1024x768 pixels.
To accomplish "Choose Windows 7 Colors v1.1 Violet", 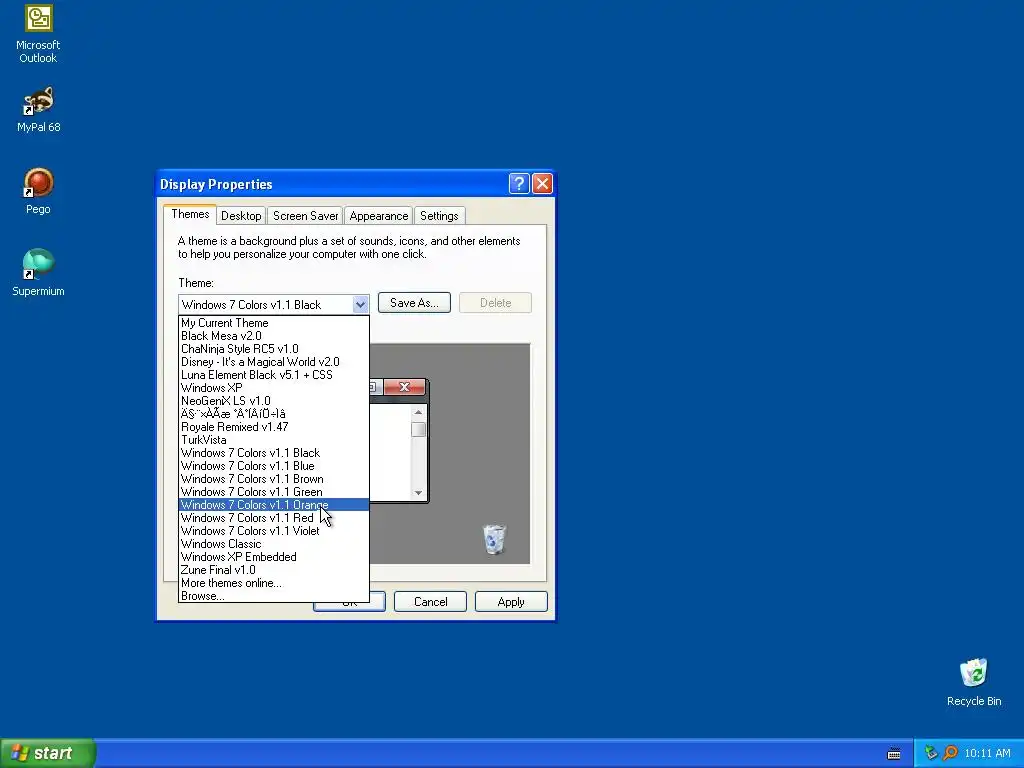I will tap(274, 531).
